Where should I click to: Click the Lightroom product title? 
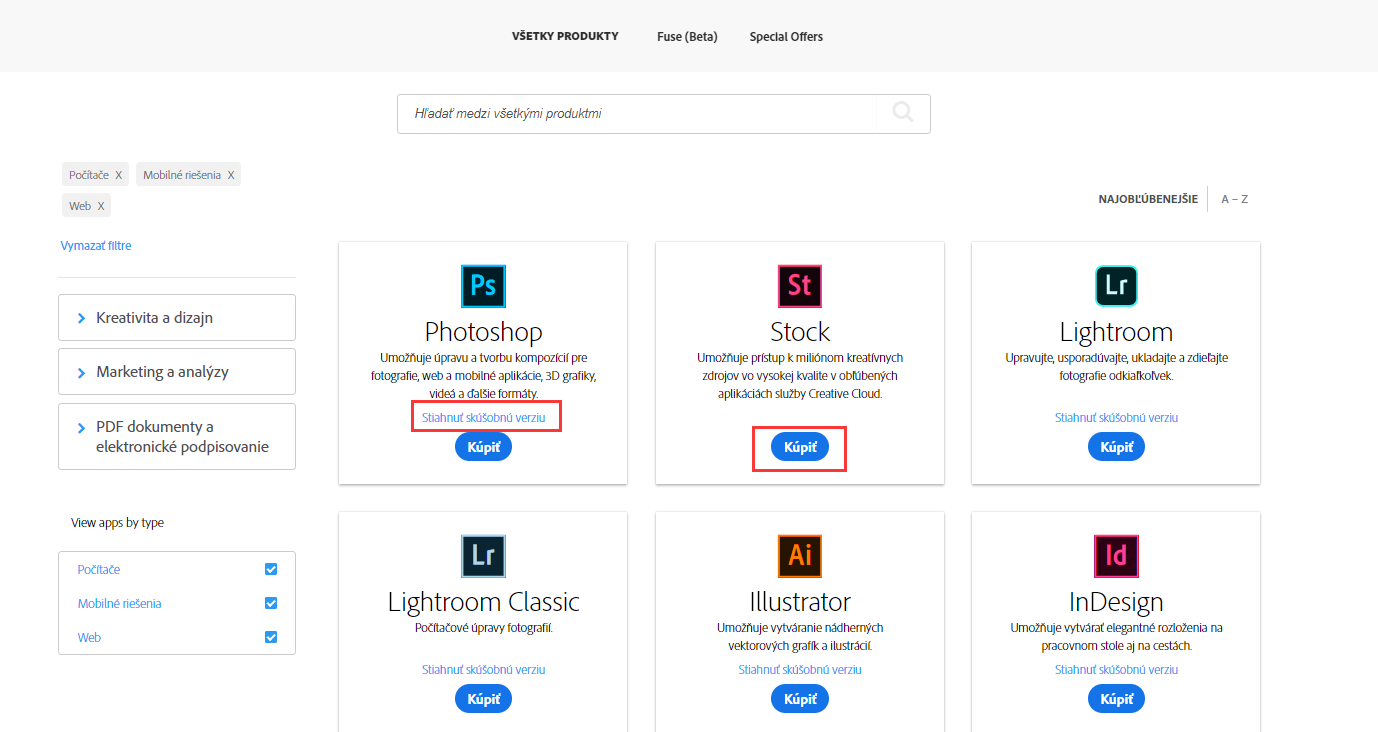pyautogui.click(x=1116, y=331)
